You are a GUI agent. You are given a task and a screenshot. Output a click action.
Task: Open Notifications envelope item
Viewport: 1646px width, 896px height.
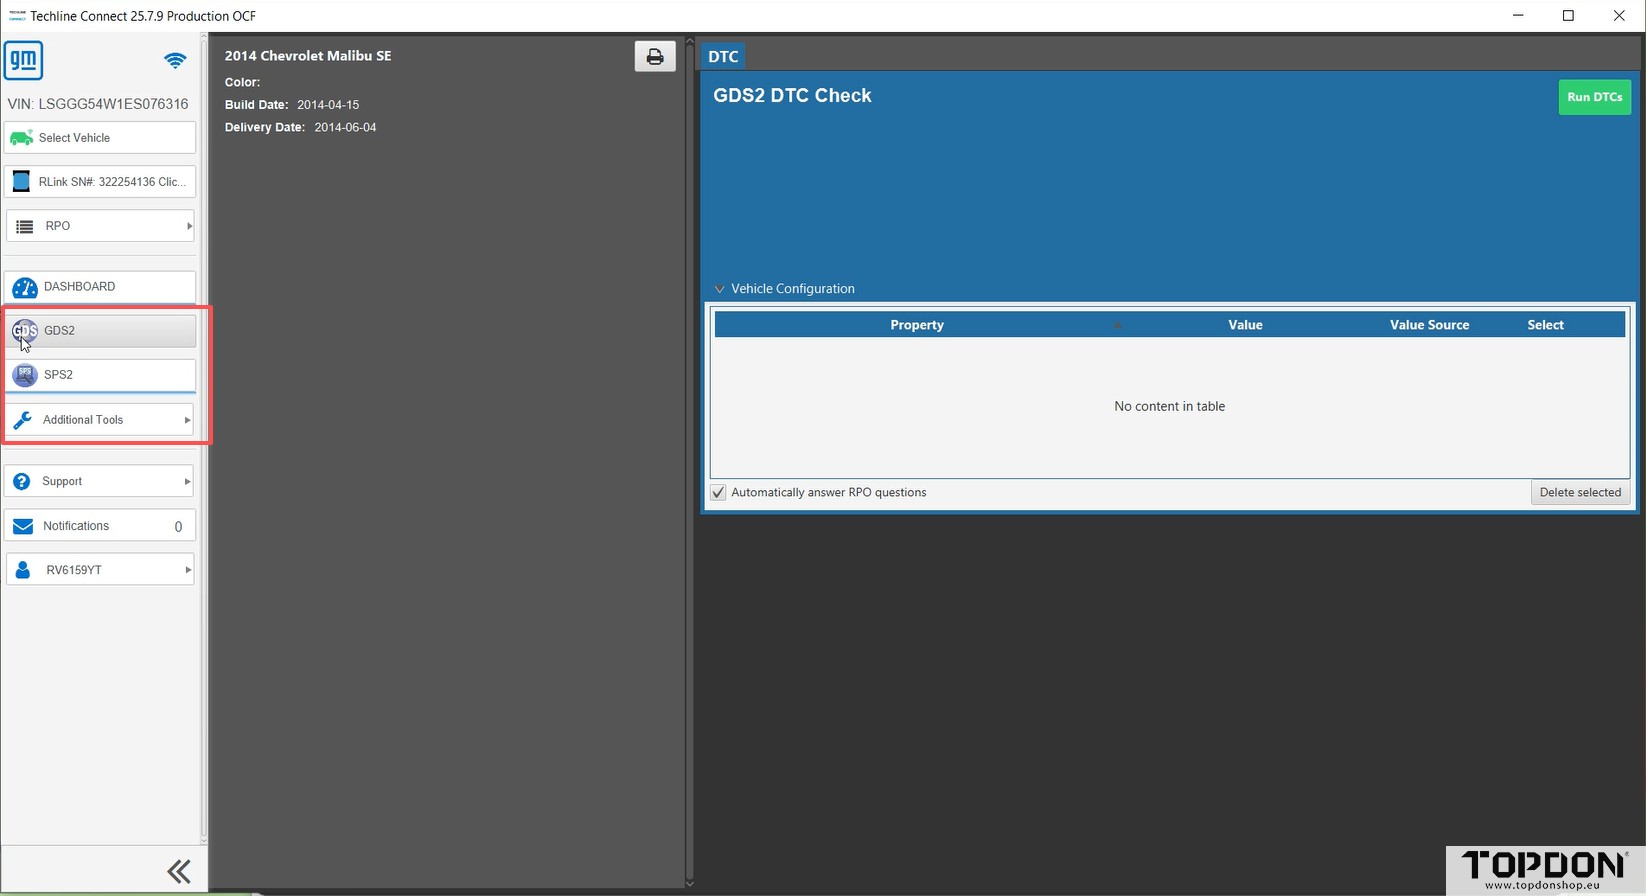100,526
